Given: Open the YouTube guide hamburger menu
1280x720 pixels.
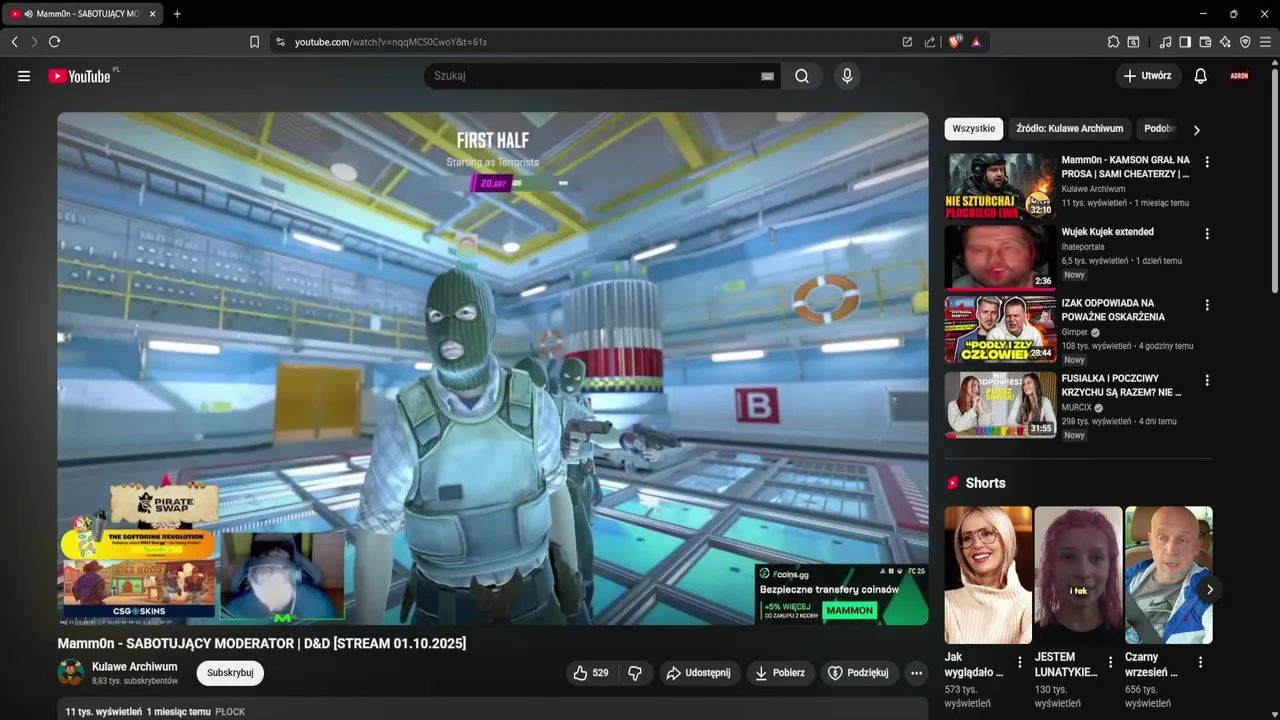Looking at the screenshot, I should (24, 76).
